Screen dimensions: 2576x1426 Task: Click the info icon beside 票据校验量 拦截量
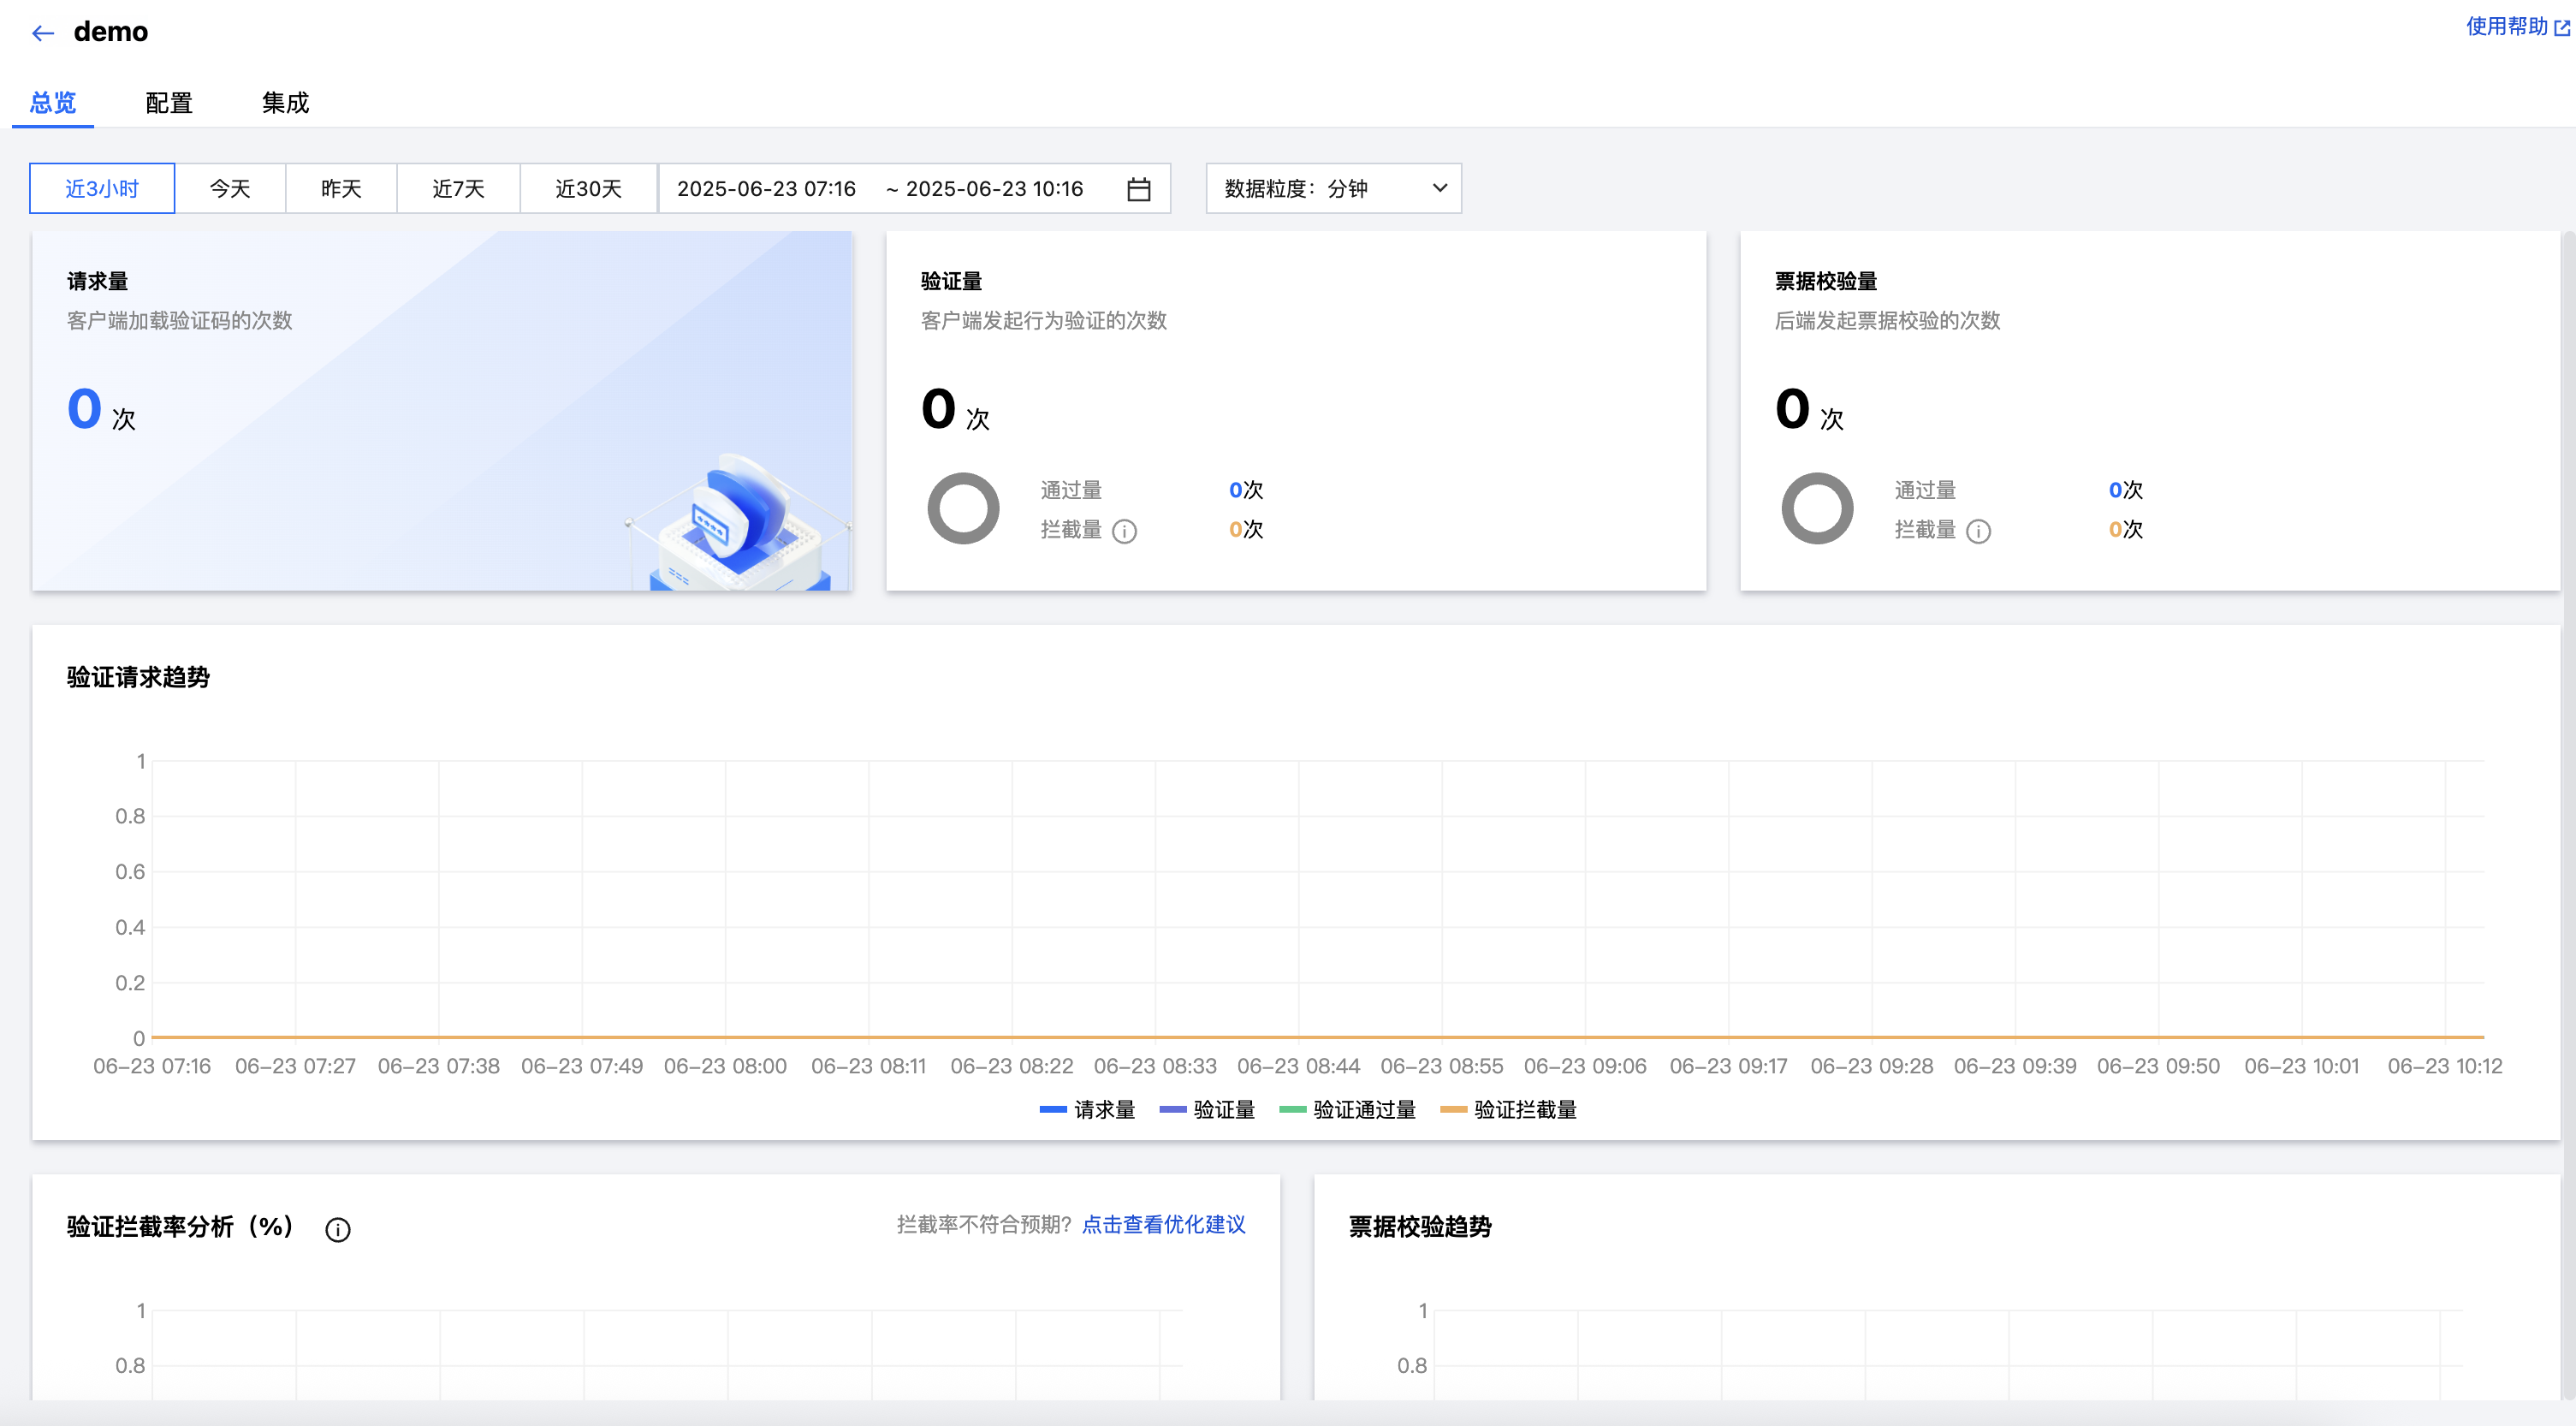click(1978, 531)
